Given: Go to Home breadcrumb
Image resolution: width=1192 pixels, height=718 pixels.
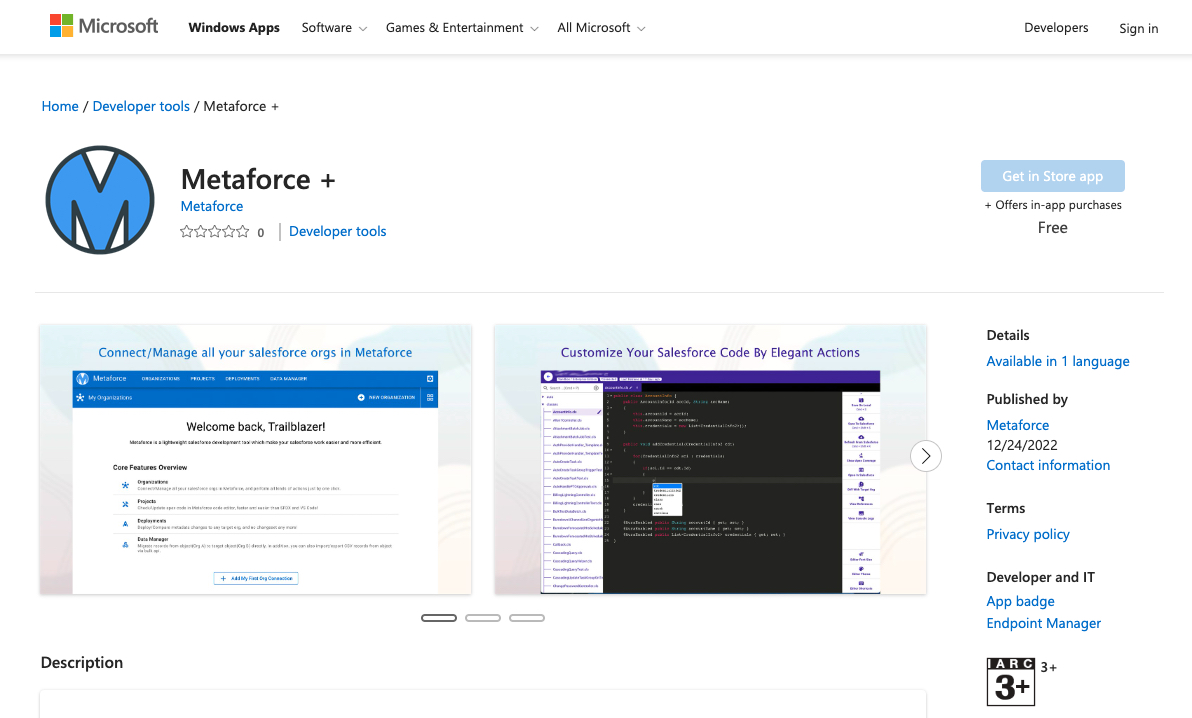Looking at the screenshot, I should [x=60, y=106].
